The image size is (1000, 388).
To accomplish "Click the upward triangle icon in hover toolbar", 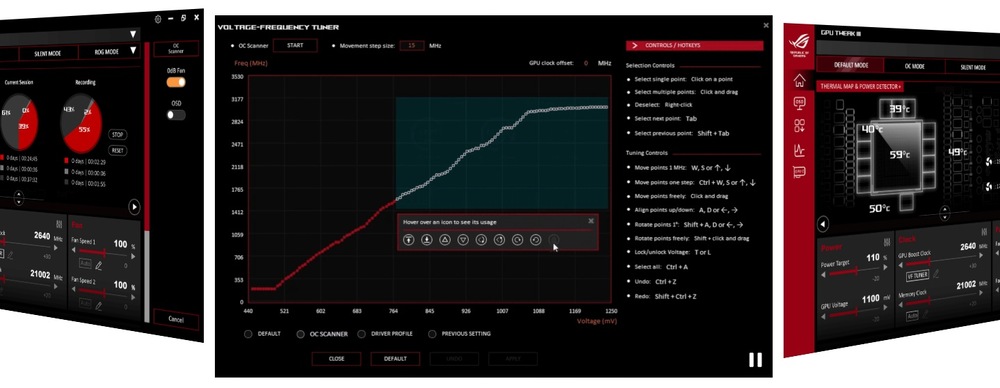I will tap(445, 240).
